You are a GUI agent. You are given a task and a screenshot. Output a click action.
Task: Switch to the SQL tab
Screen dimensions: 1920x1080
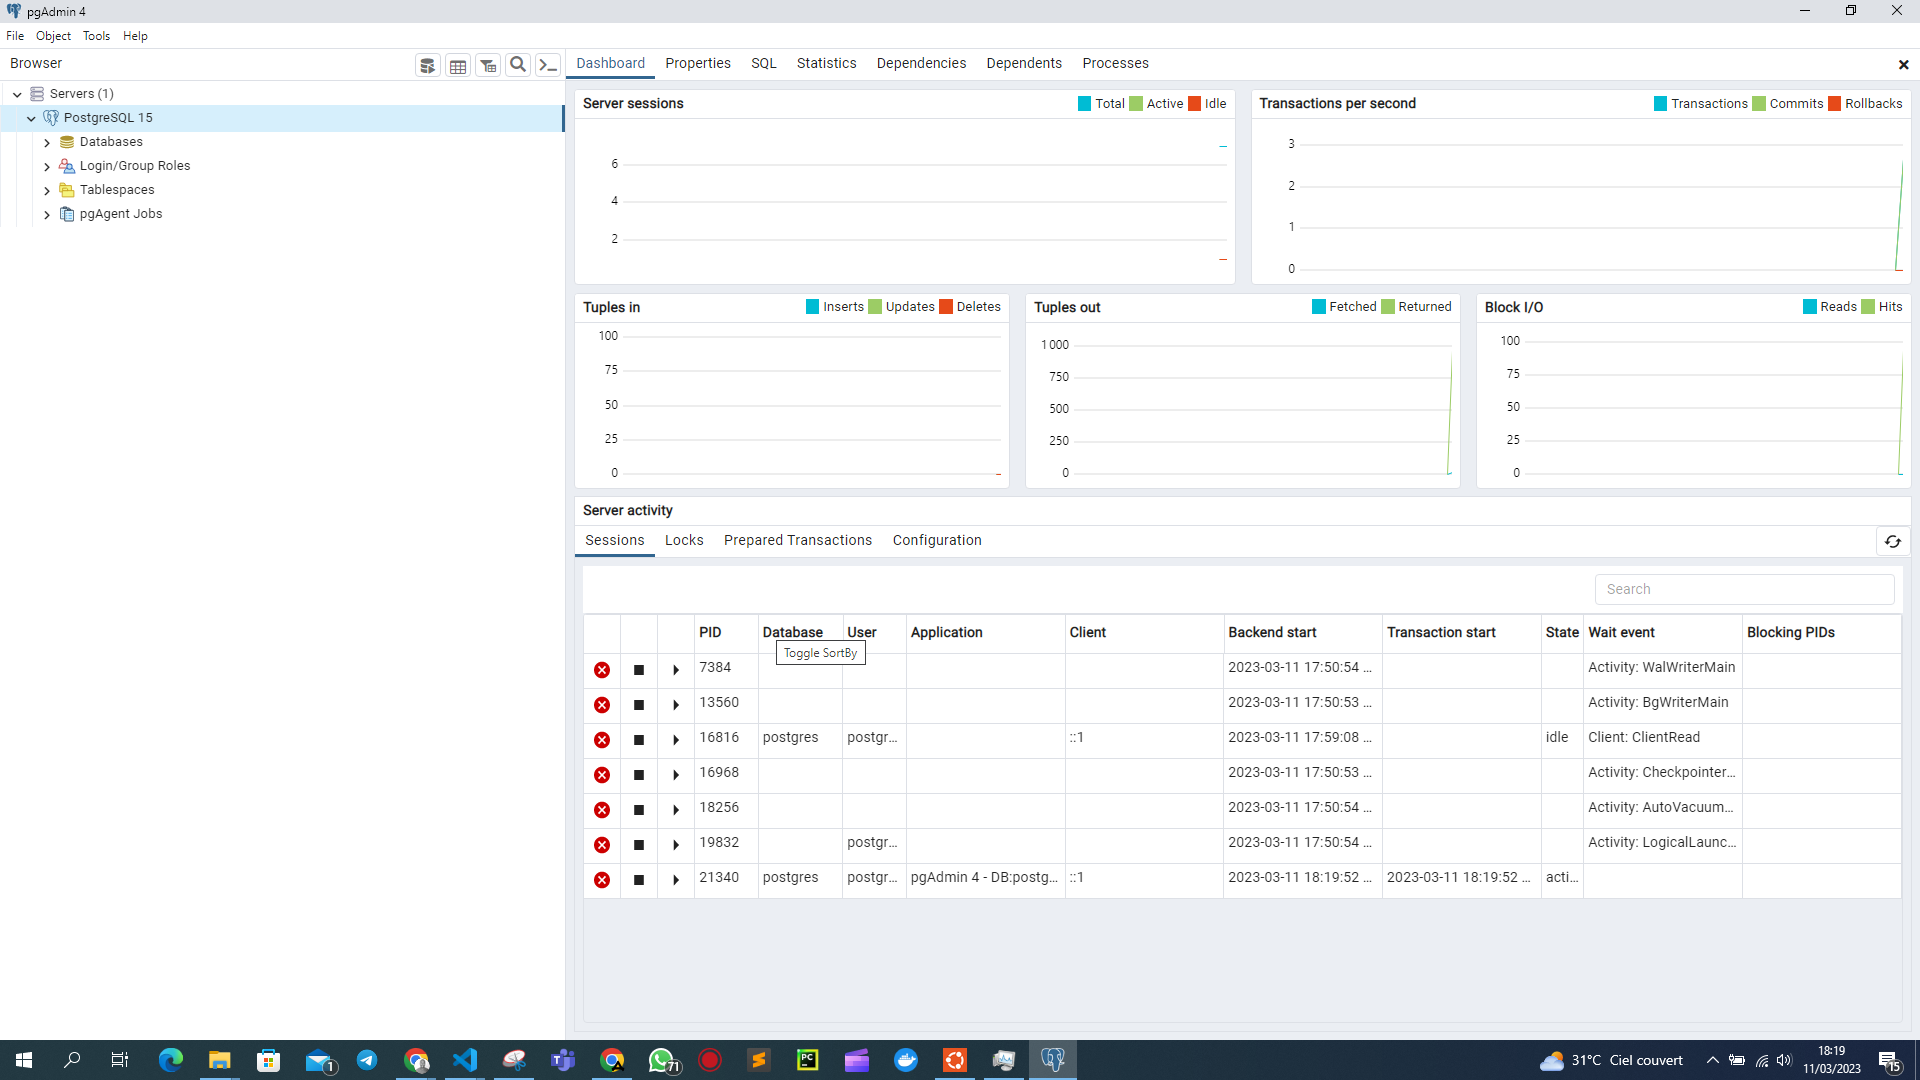point(764,63)
